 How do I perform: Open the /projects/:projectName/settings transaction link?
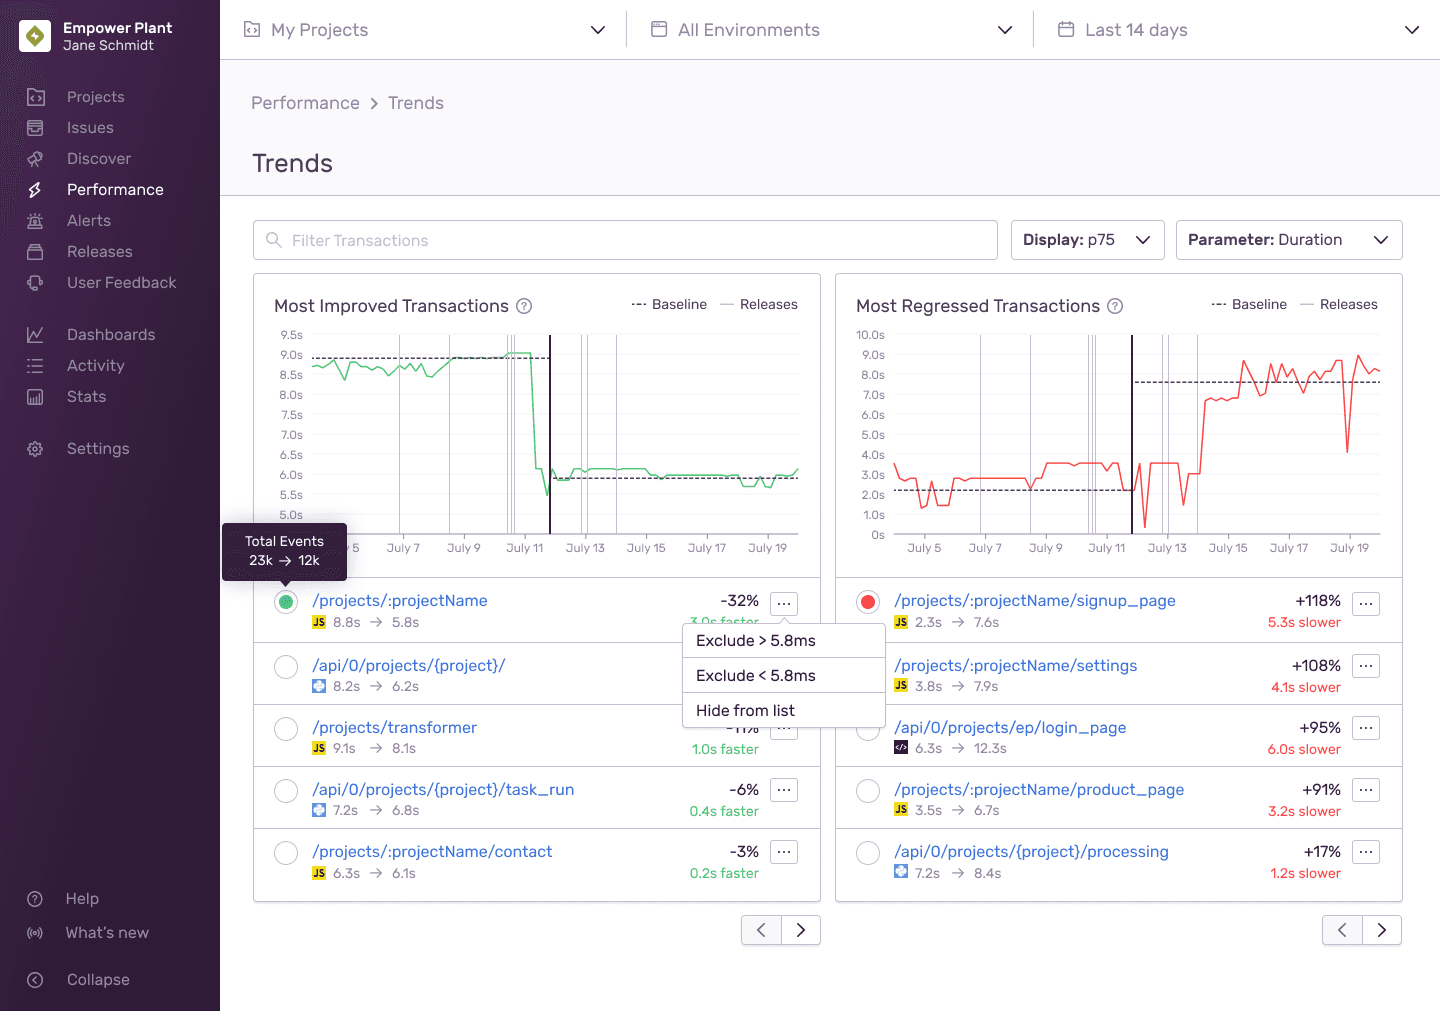click(x=1015, y=665)
